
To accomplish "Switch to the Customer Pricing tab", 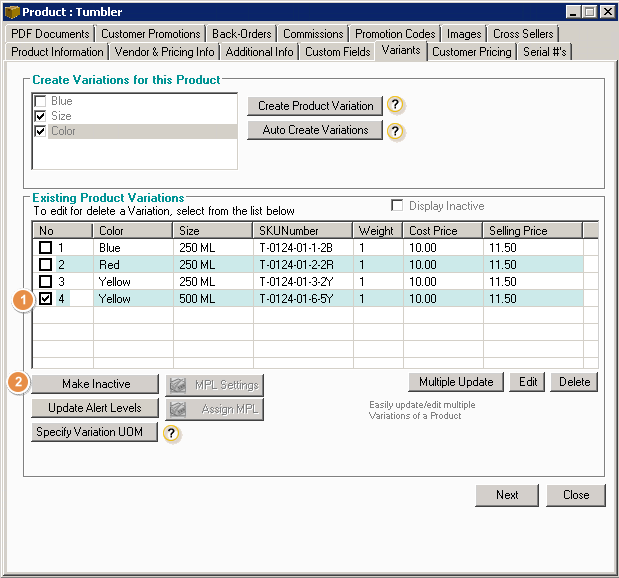I will (x=472, y=52).
